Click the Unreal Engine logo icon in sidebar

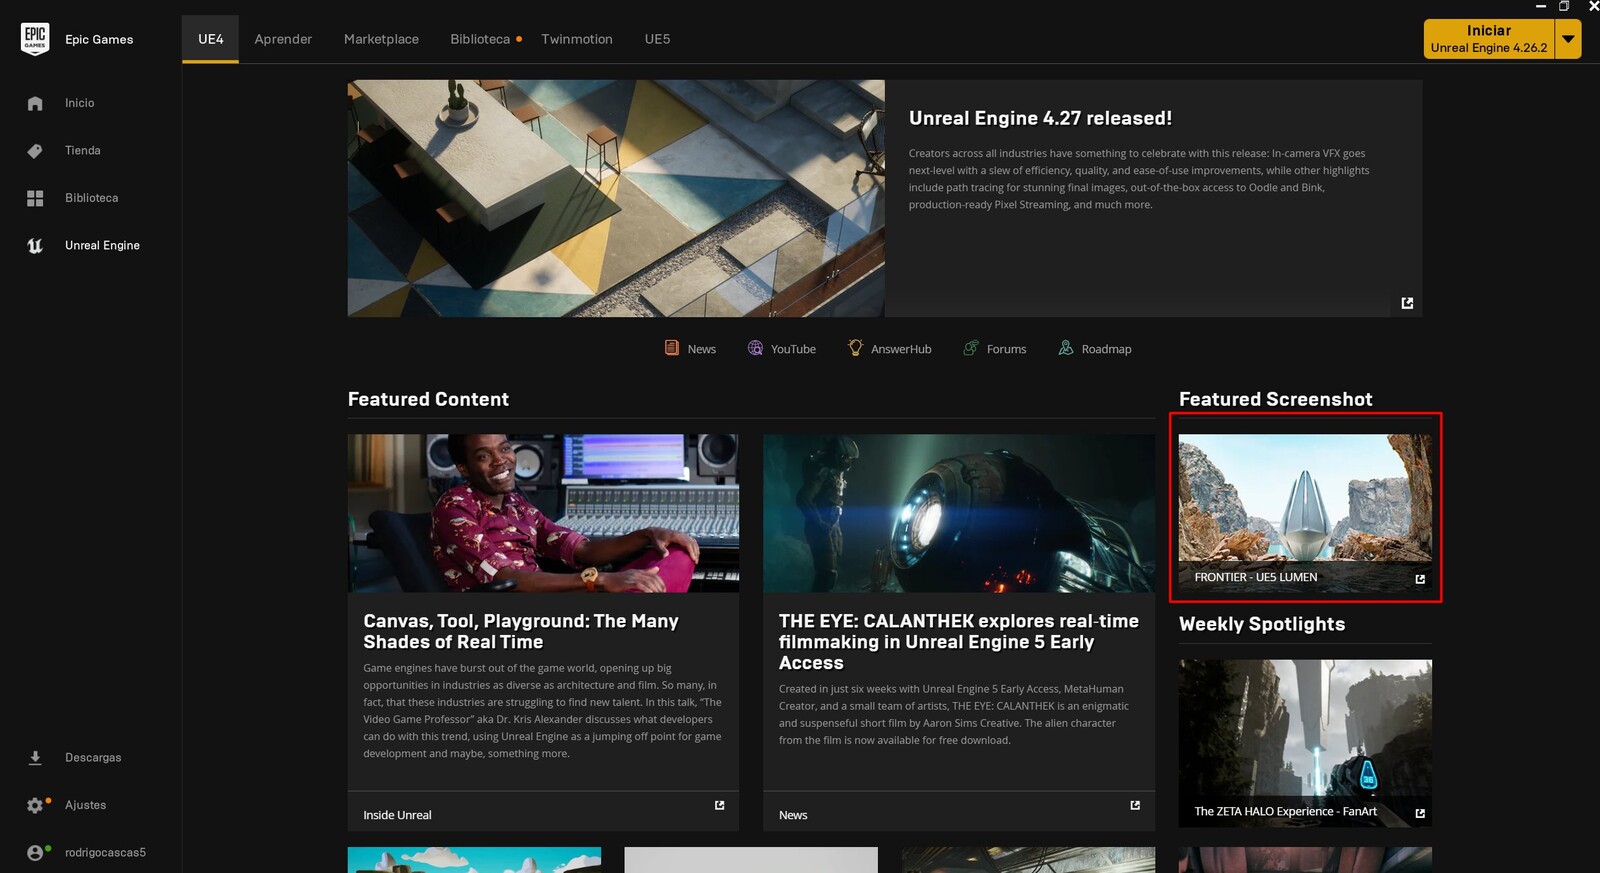click(35, 246)
